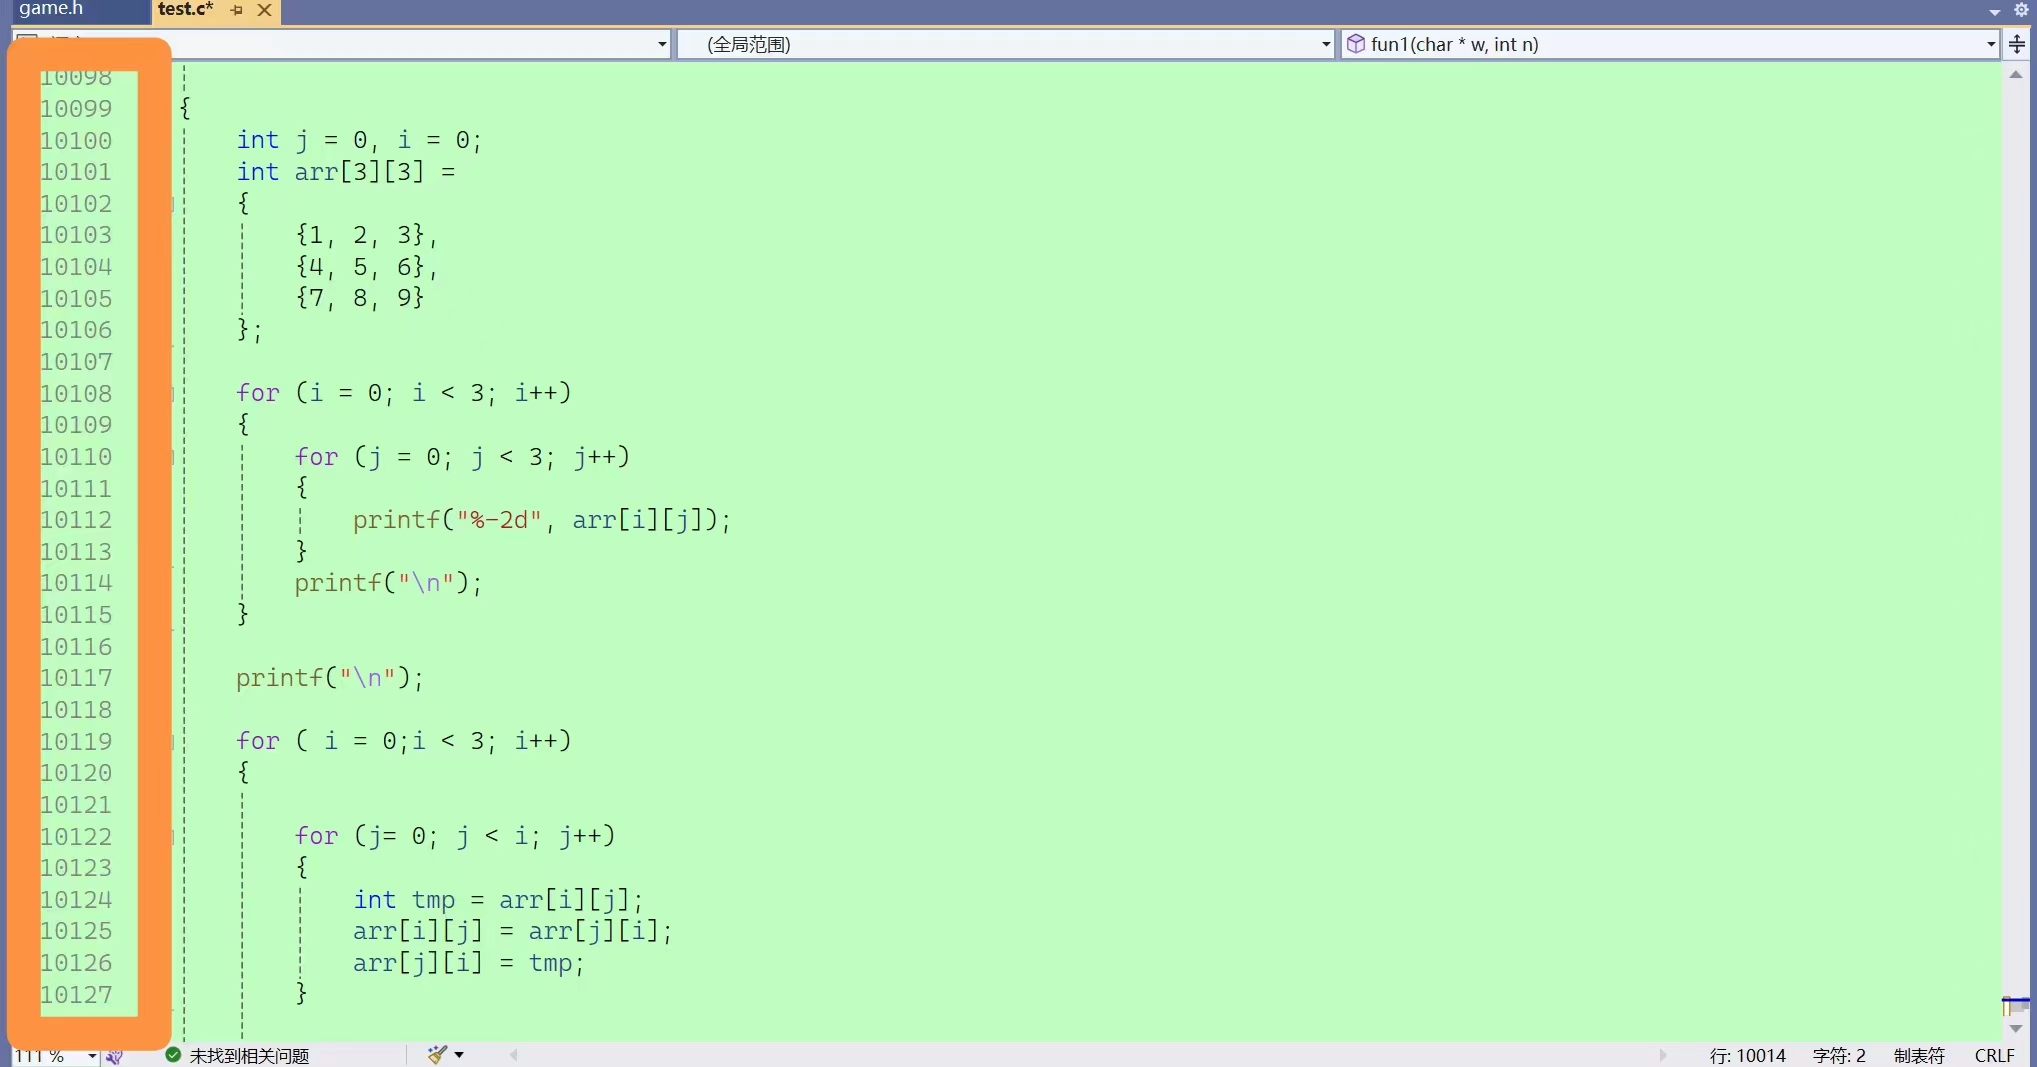
Task: Open document well settings gear
Action: (2021, 10)
